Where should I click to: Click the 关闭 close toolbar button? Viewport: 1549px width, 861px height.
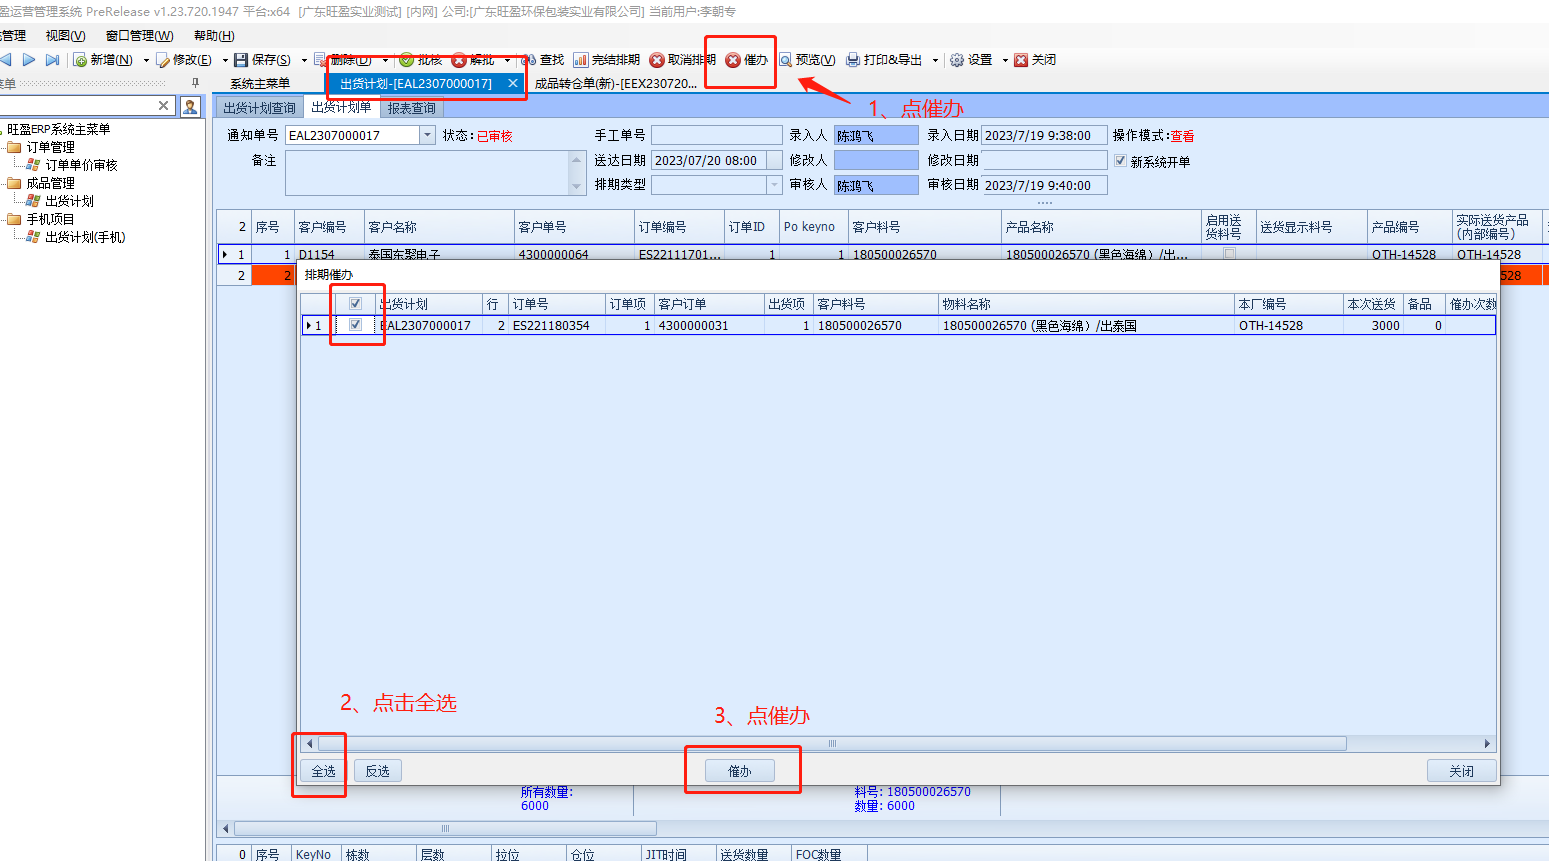click(1035, 60)
